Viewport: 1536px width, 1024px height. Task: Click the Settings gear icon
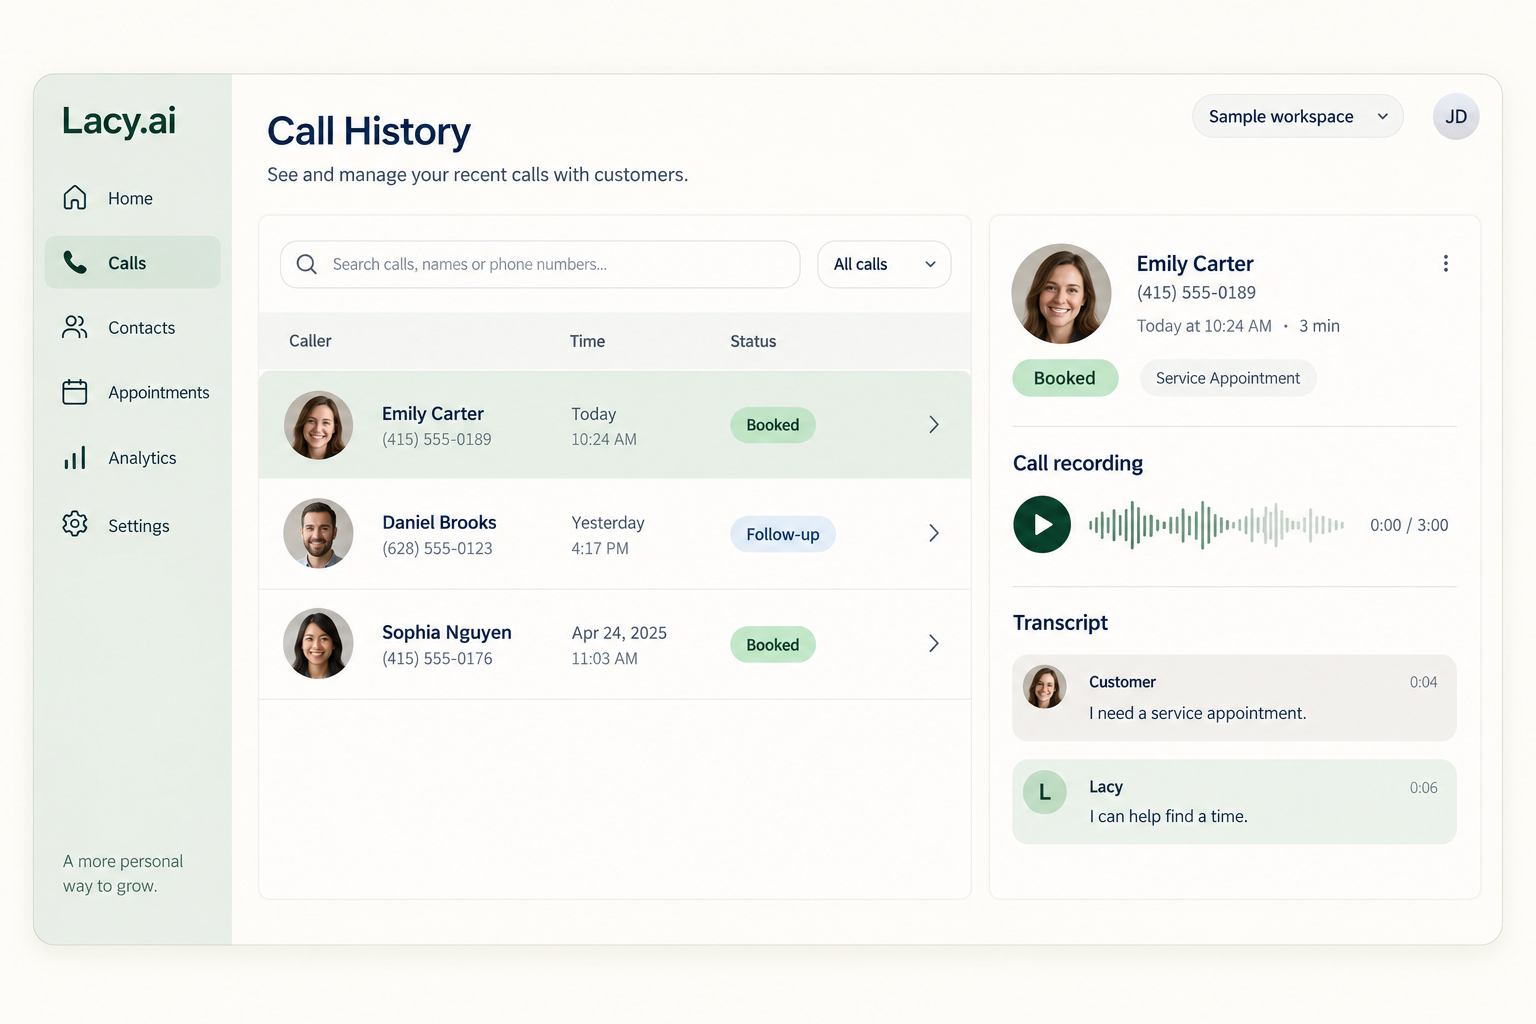pos(75,524)
